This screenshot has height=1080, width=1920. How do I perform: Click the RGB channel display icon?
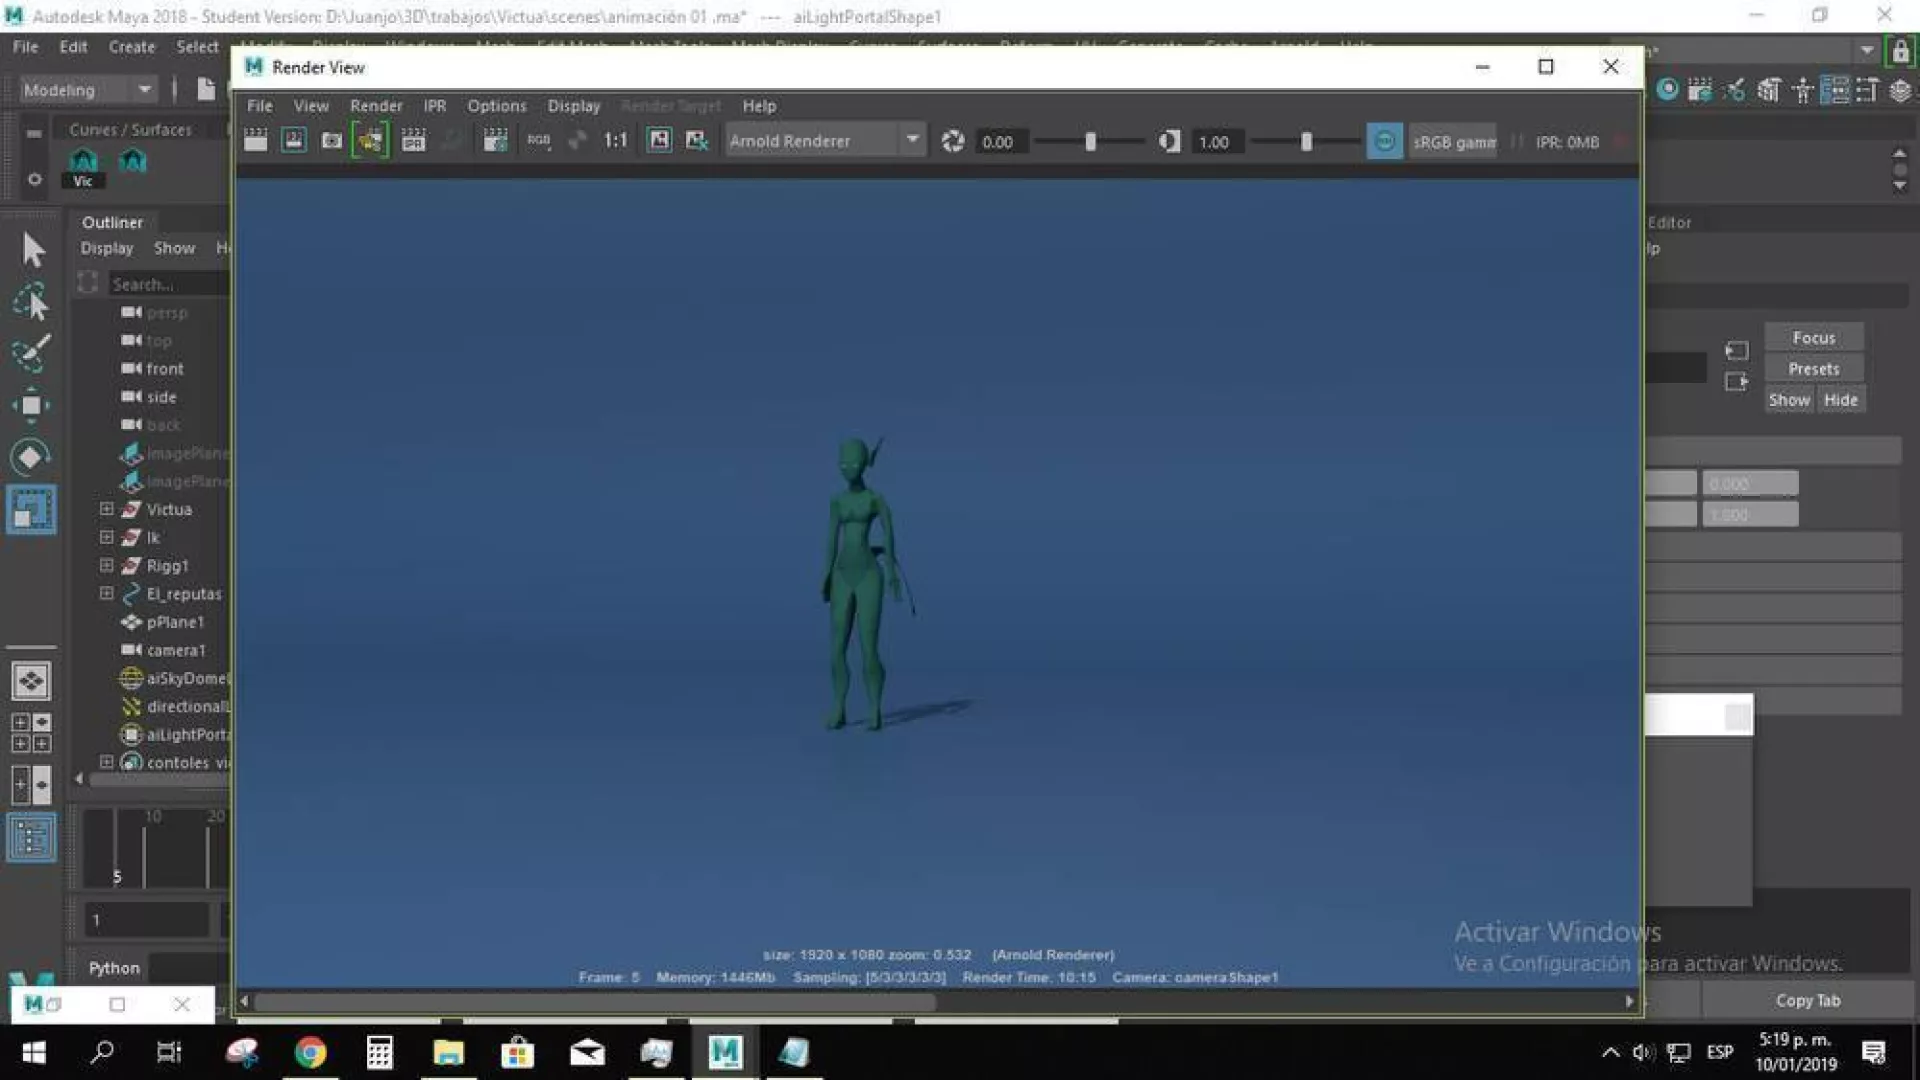pyautogui.click(x=539, y=141)
